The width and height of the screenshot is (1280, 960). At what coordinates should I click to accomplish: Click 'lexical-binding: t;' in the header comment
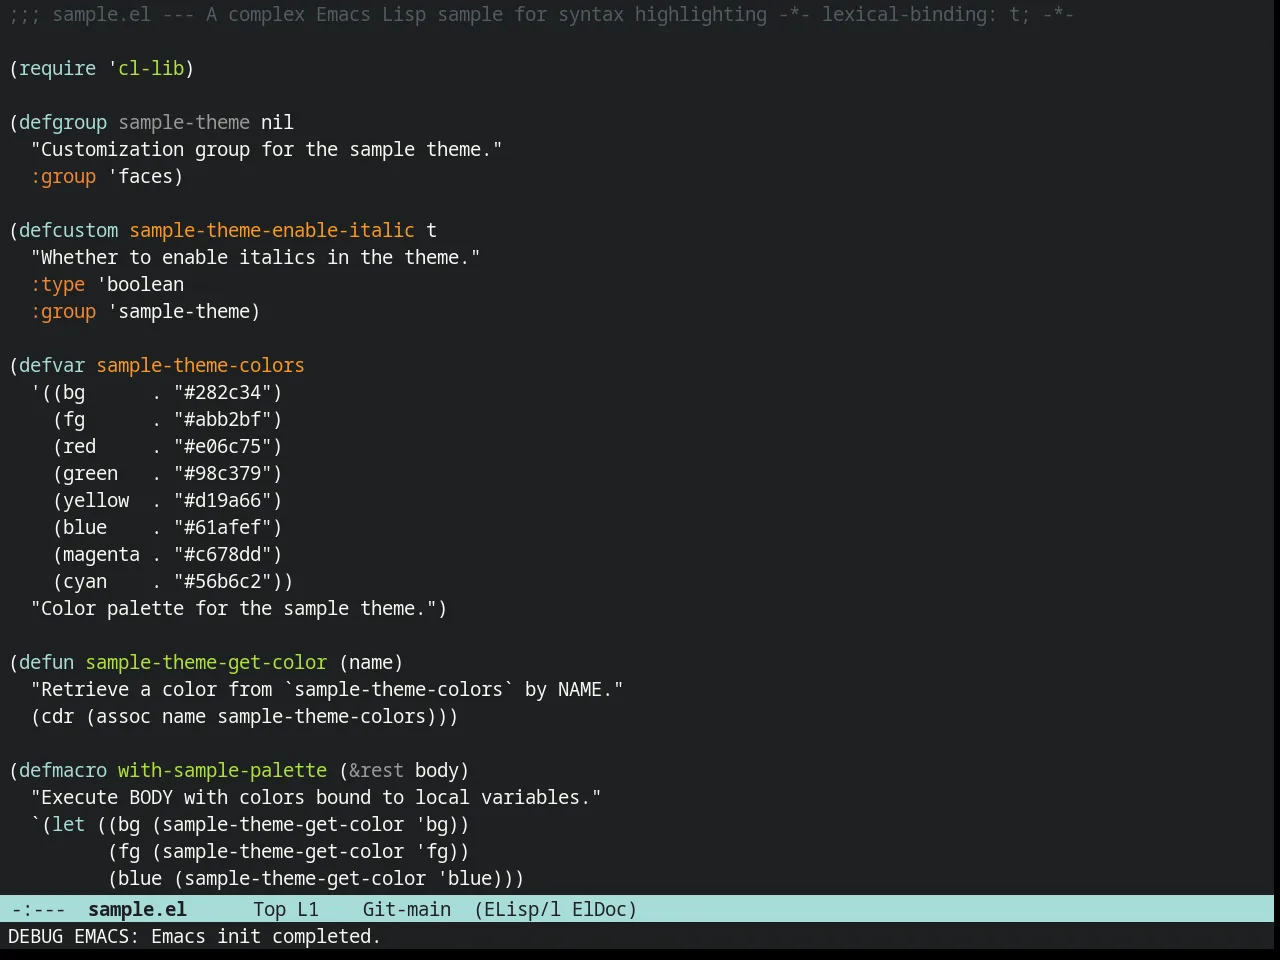pyautogui.click(x=926, y=14)
